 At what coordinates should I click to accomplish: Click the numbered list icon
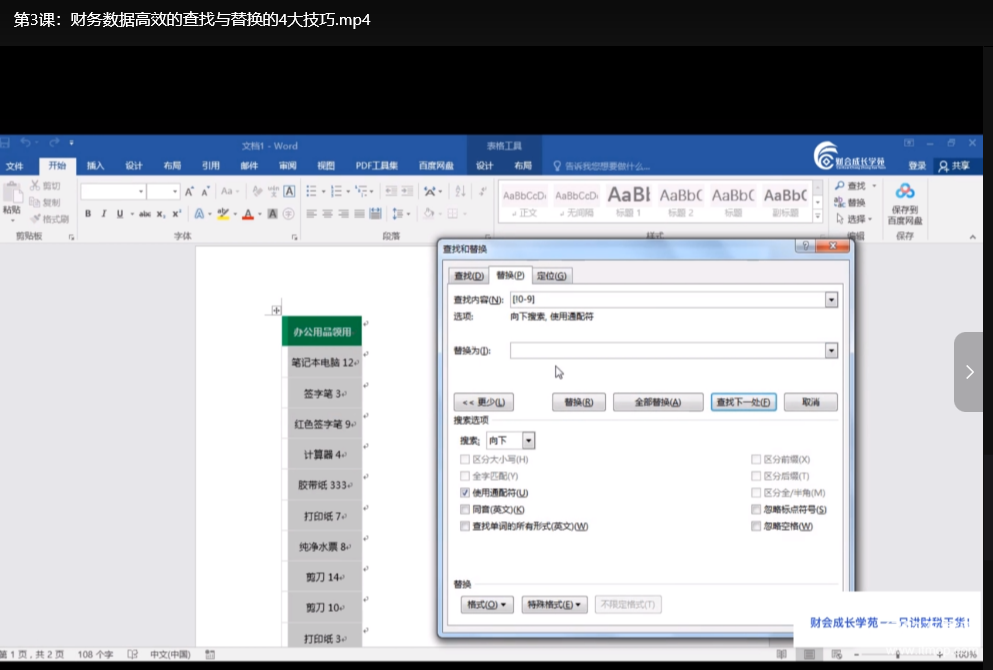click(336, 191)
